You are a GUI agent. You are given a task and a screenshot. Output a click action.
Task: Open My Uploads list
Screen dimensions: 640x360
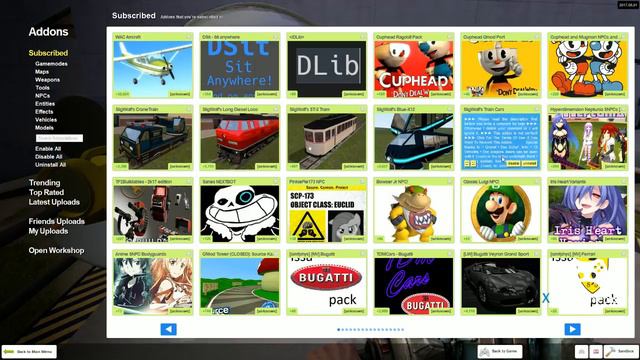[x=48, y=231]
